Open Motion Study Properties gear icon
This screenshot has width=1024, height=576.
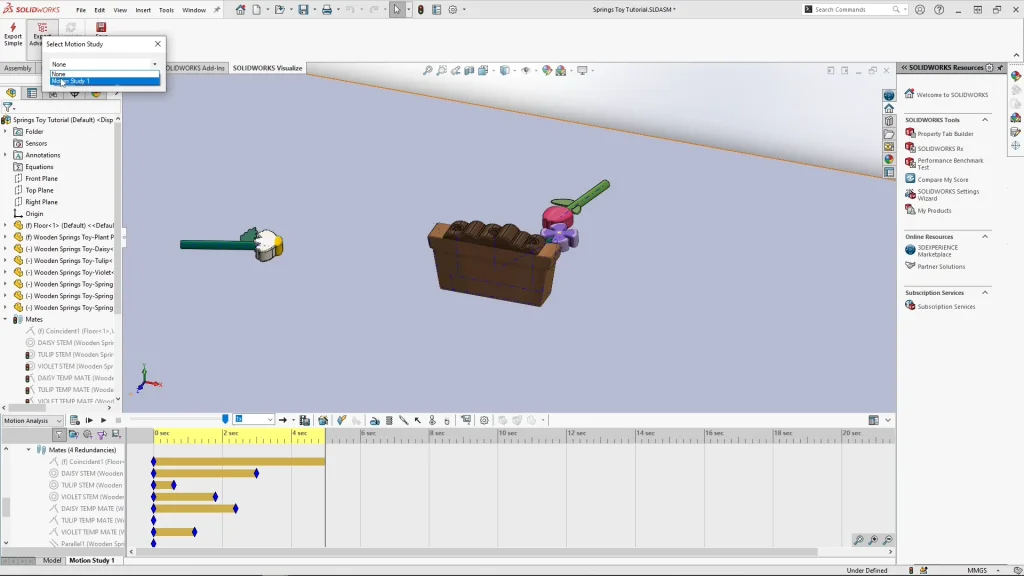pyautogui.click(x=484, y=420)
